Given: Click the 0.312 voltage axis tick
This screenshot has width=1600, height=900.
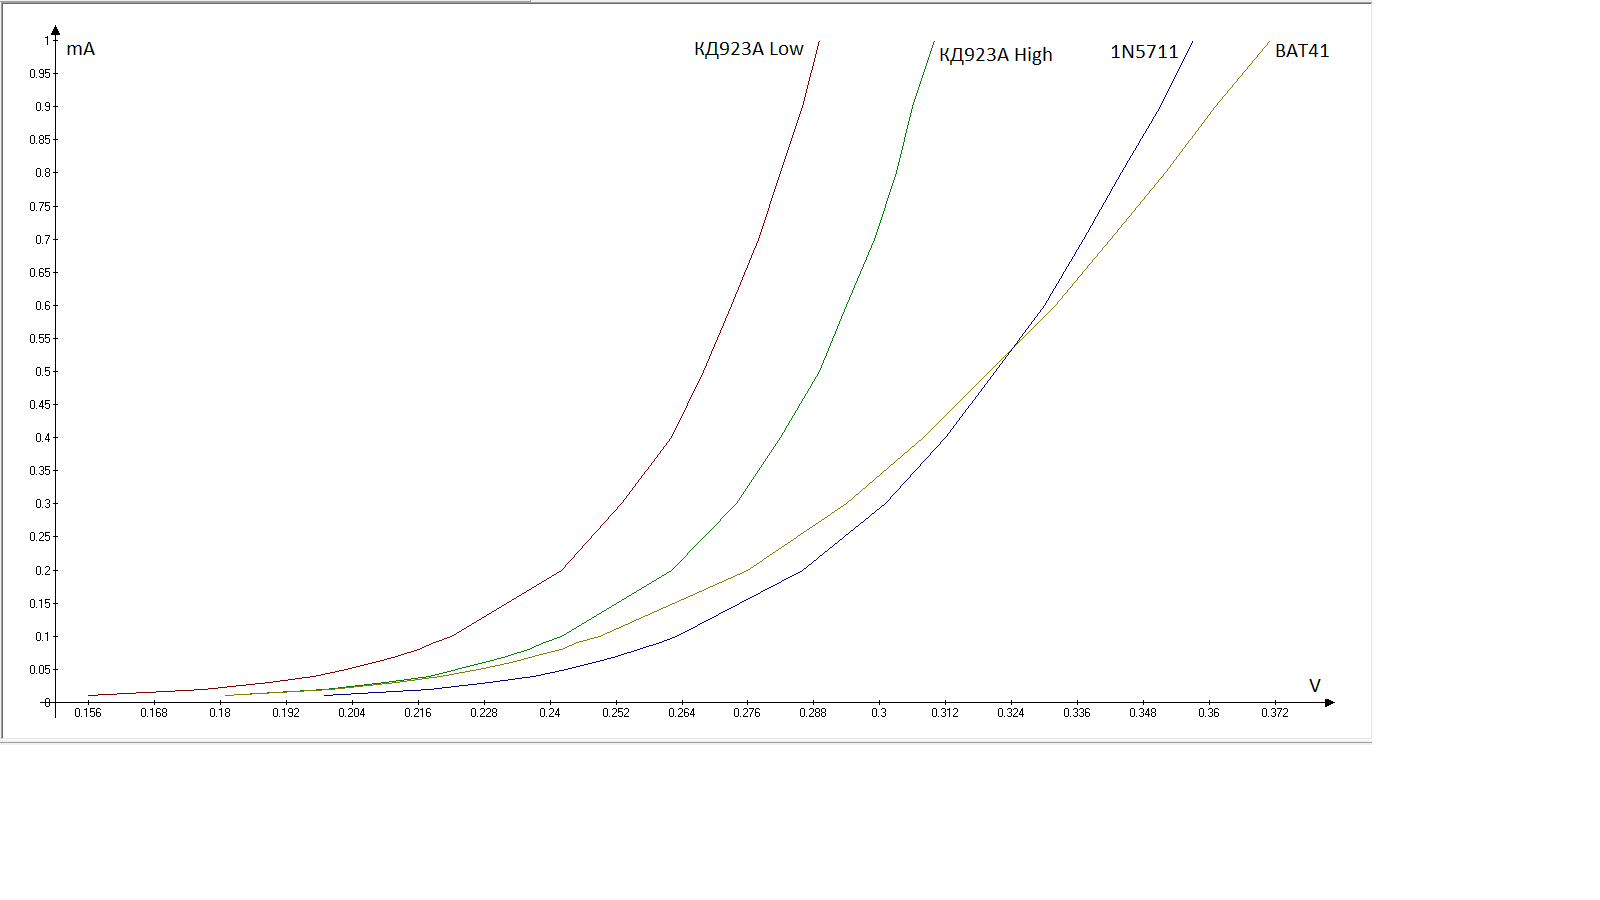Looking at the screenshot, I should click(945, 713).
